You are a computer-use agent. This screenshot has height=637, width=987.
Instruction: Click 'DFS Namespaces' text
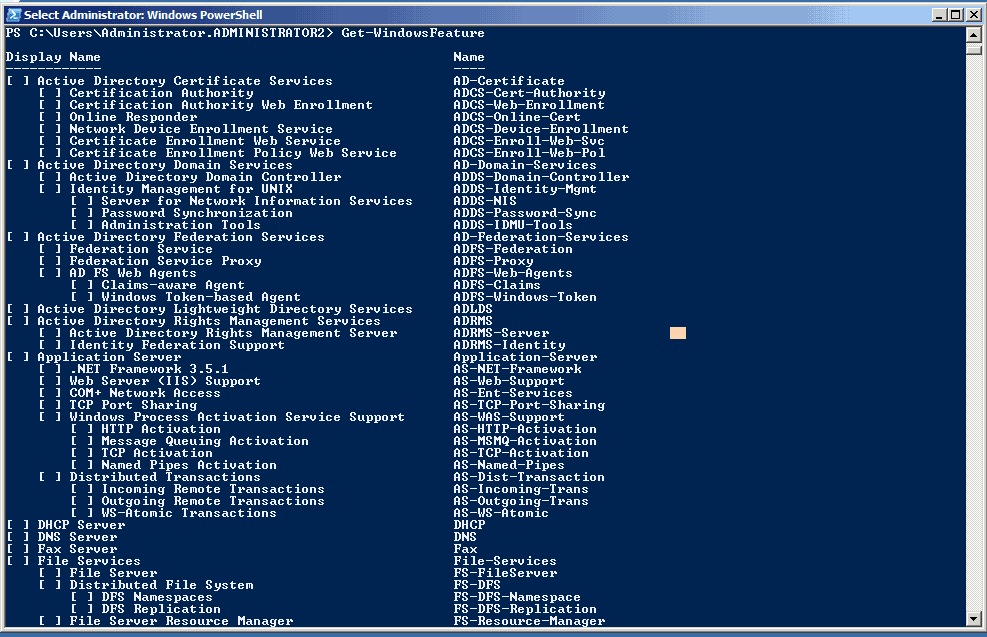point(157,597)
